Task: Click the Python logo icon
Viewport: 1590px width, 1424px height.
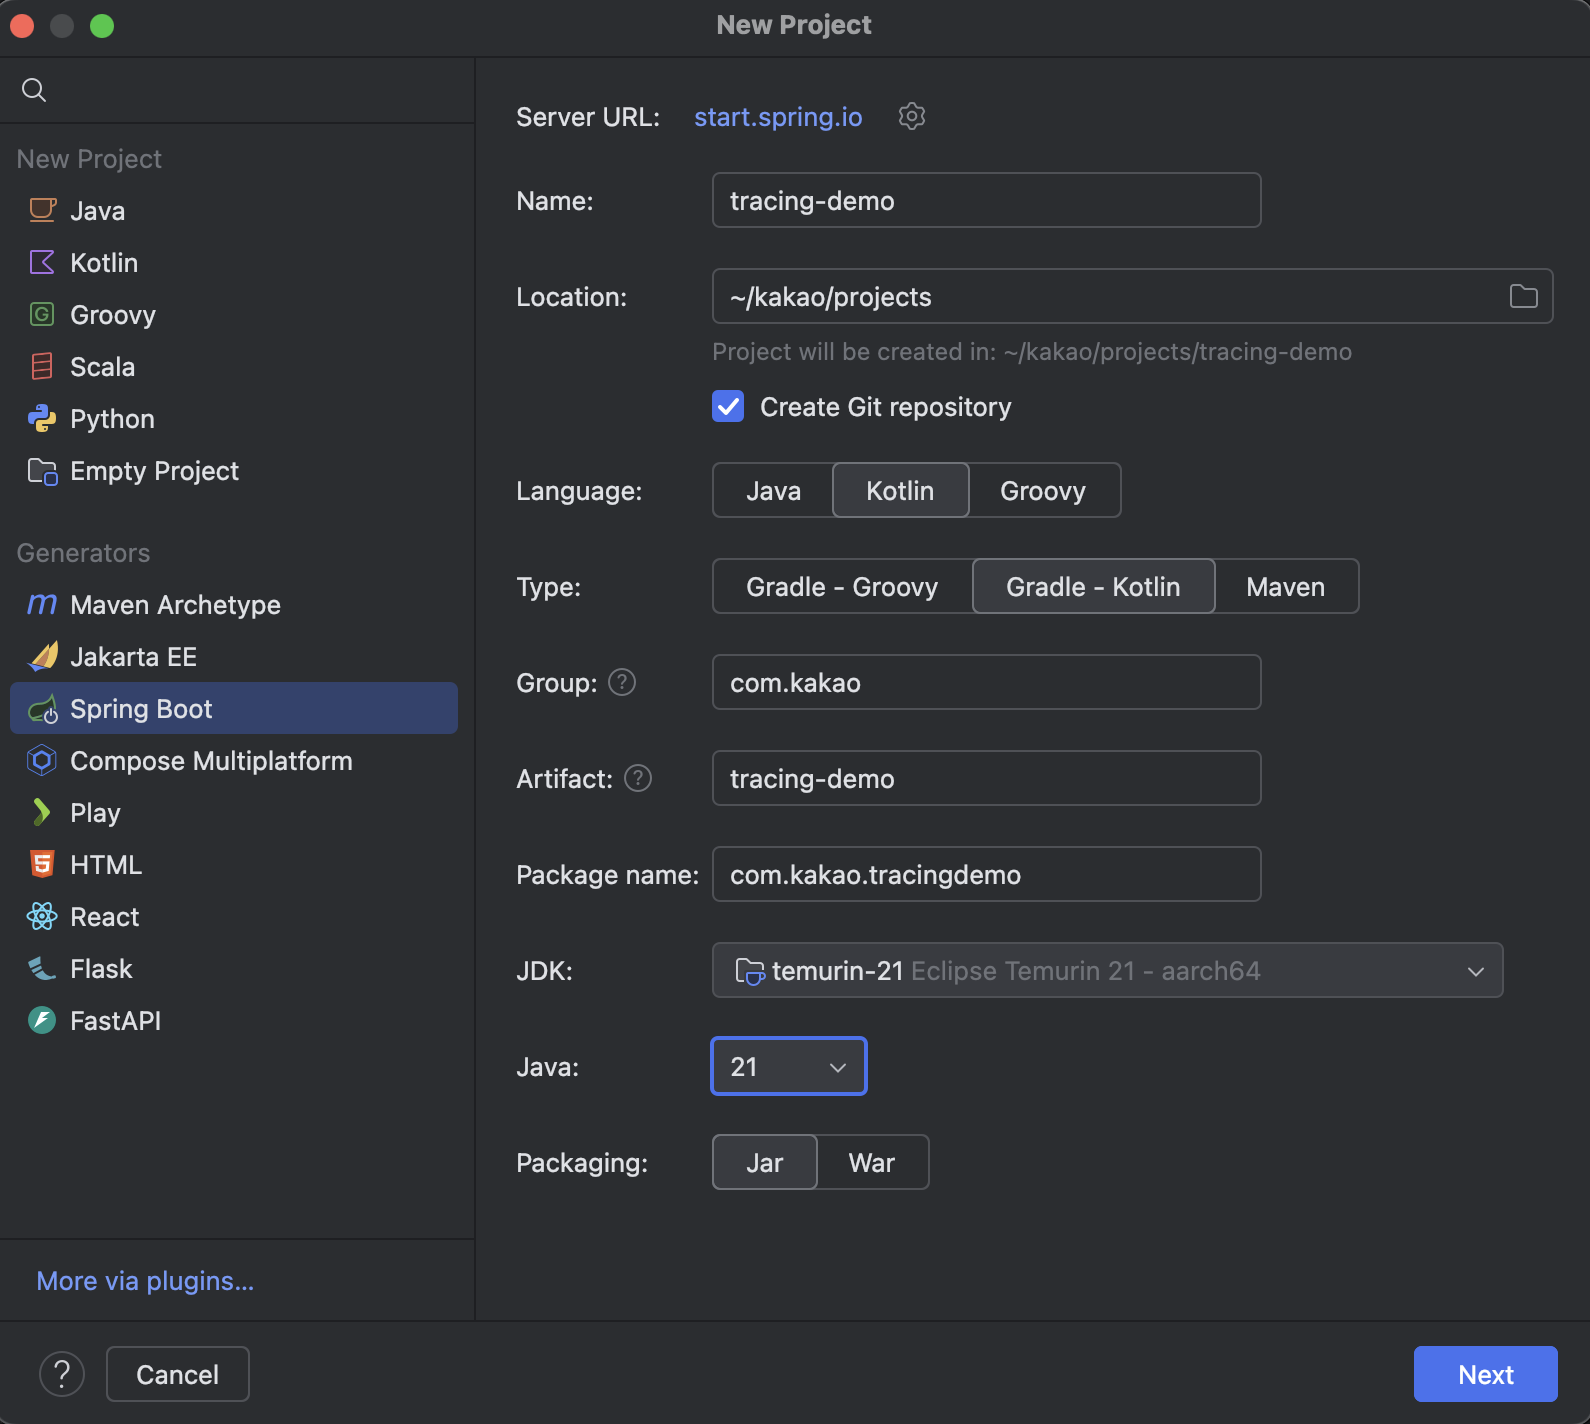Action: pyautogui.click(x=42, y=418)
